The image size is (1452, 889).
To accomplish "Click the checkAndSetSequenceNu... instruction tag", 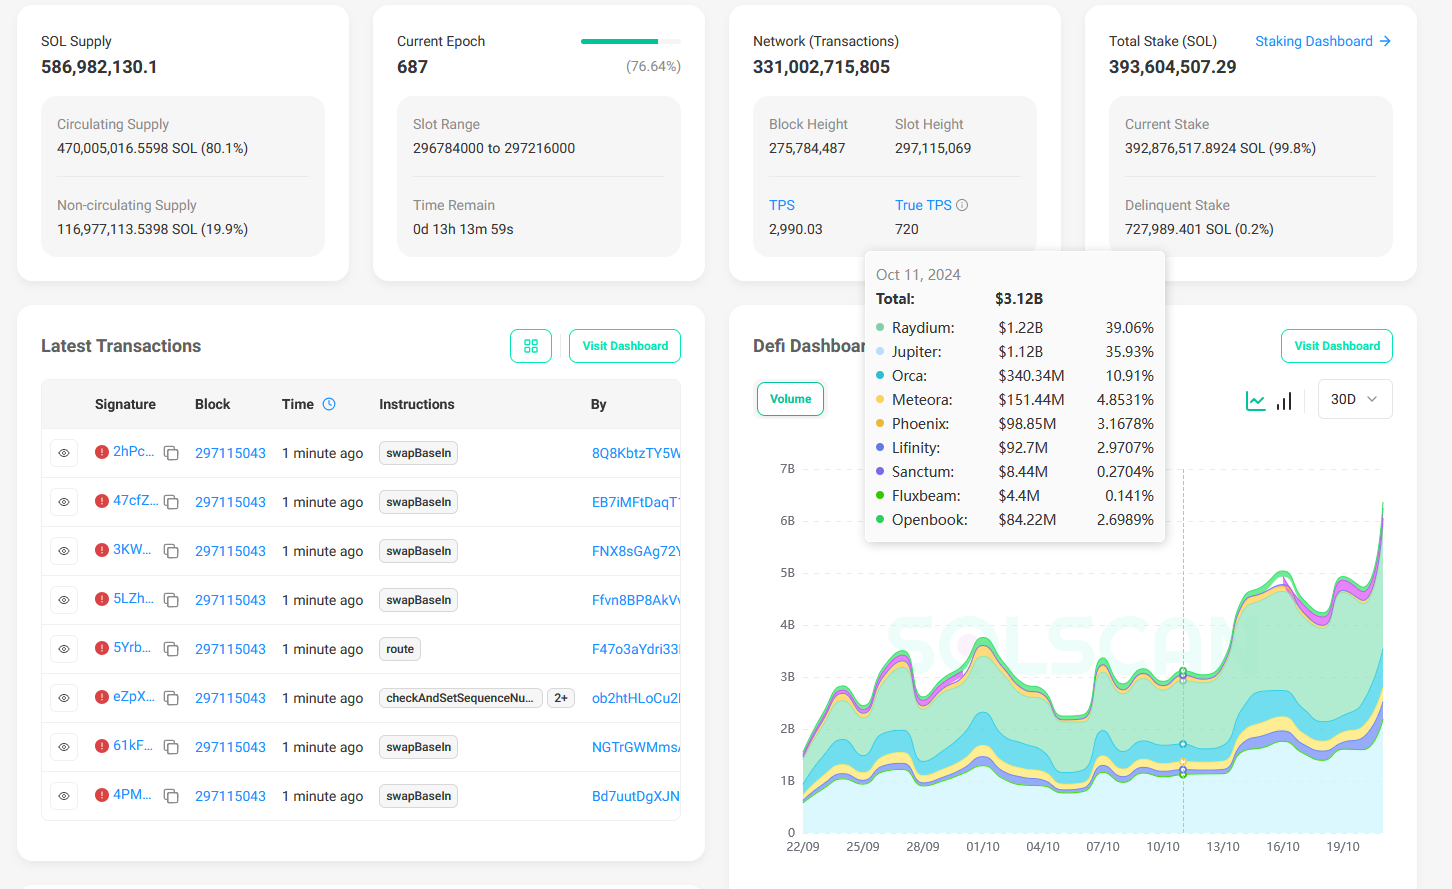I will pos(461,698).
